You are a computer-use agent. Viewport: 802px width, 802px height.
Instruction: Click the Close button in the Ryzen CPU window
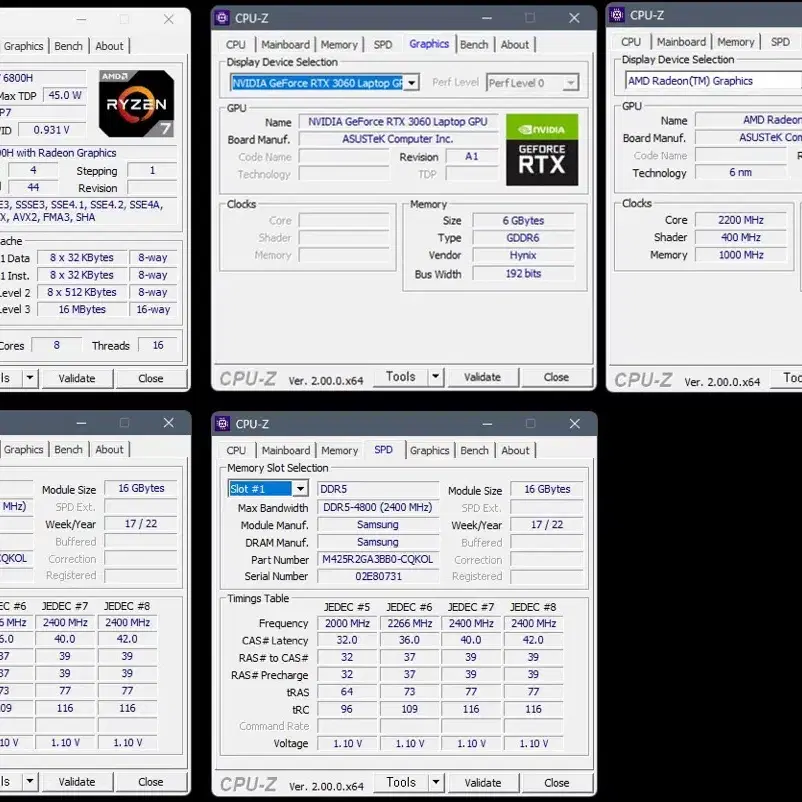(150, 378)
